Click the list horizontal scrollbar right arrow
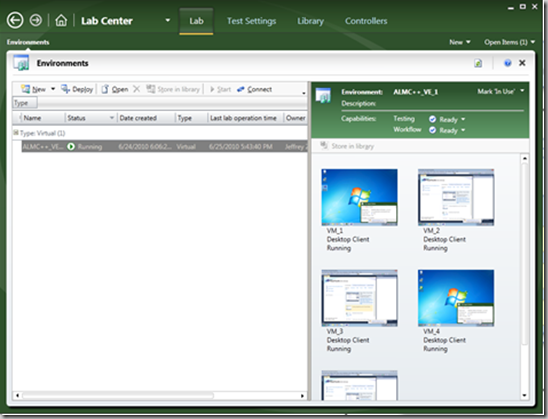 (x=303, y=396)
